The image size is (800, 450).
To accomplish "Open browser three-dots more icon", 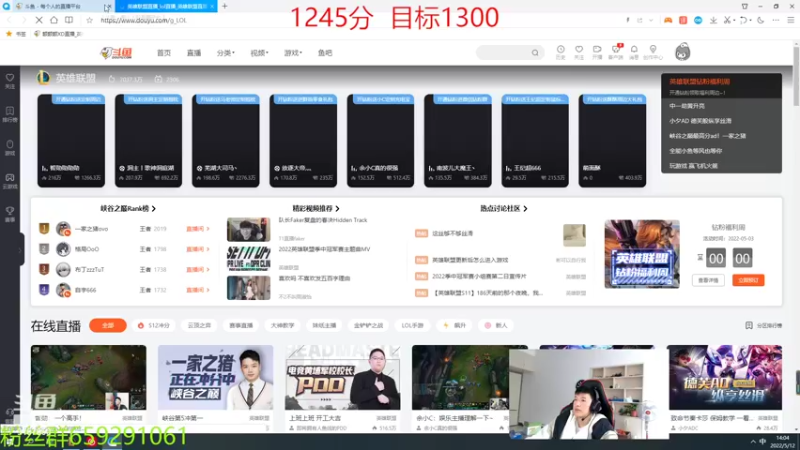I will [776, 20].
